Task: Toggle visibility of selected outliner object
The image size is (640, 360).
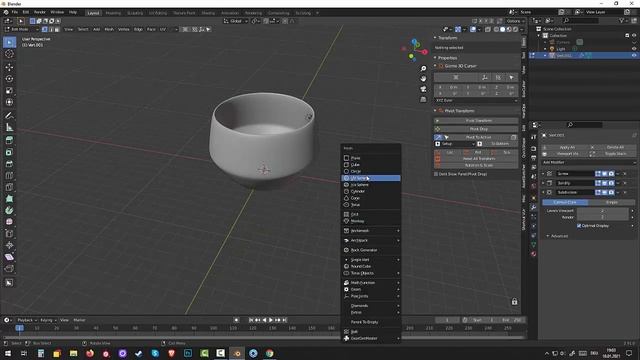Action: (x=634, y=55)
